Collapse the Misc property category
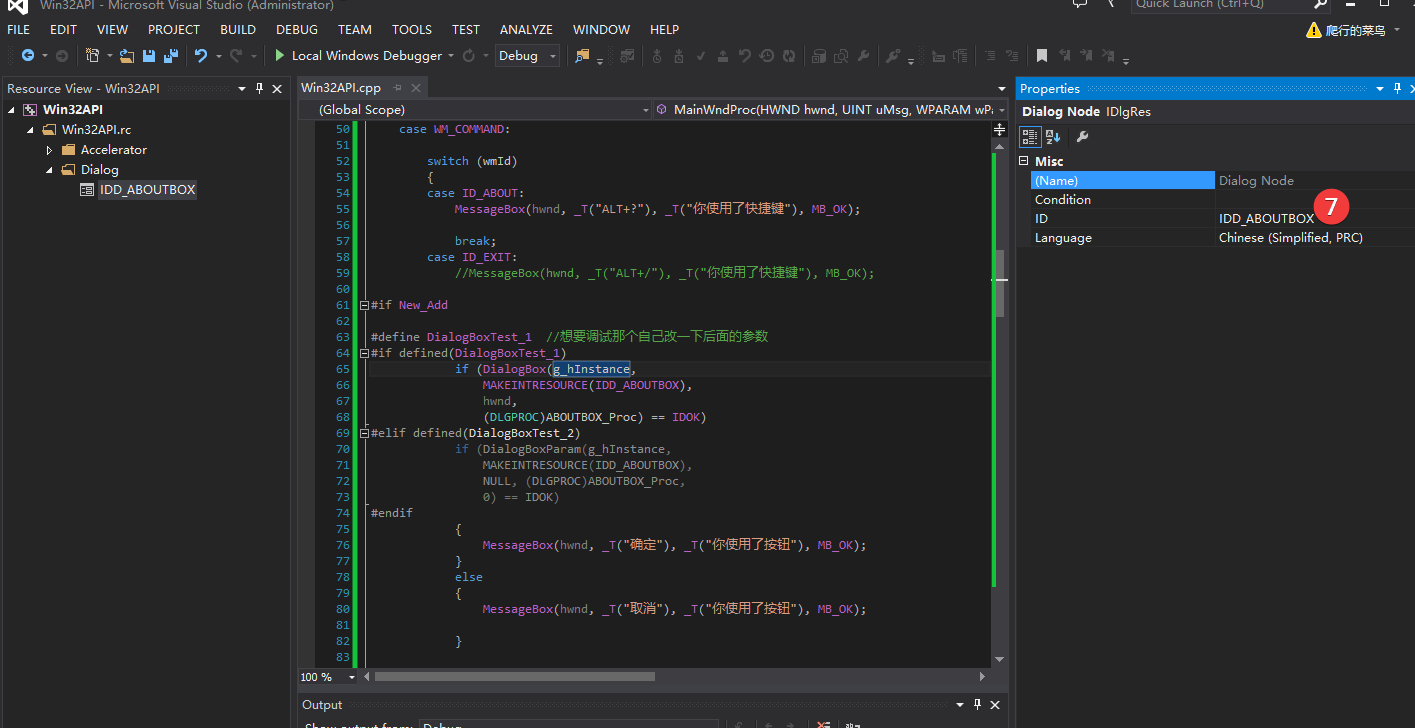1415x728 pixels. 1024,161
